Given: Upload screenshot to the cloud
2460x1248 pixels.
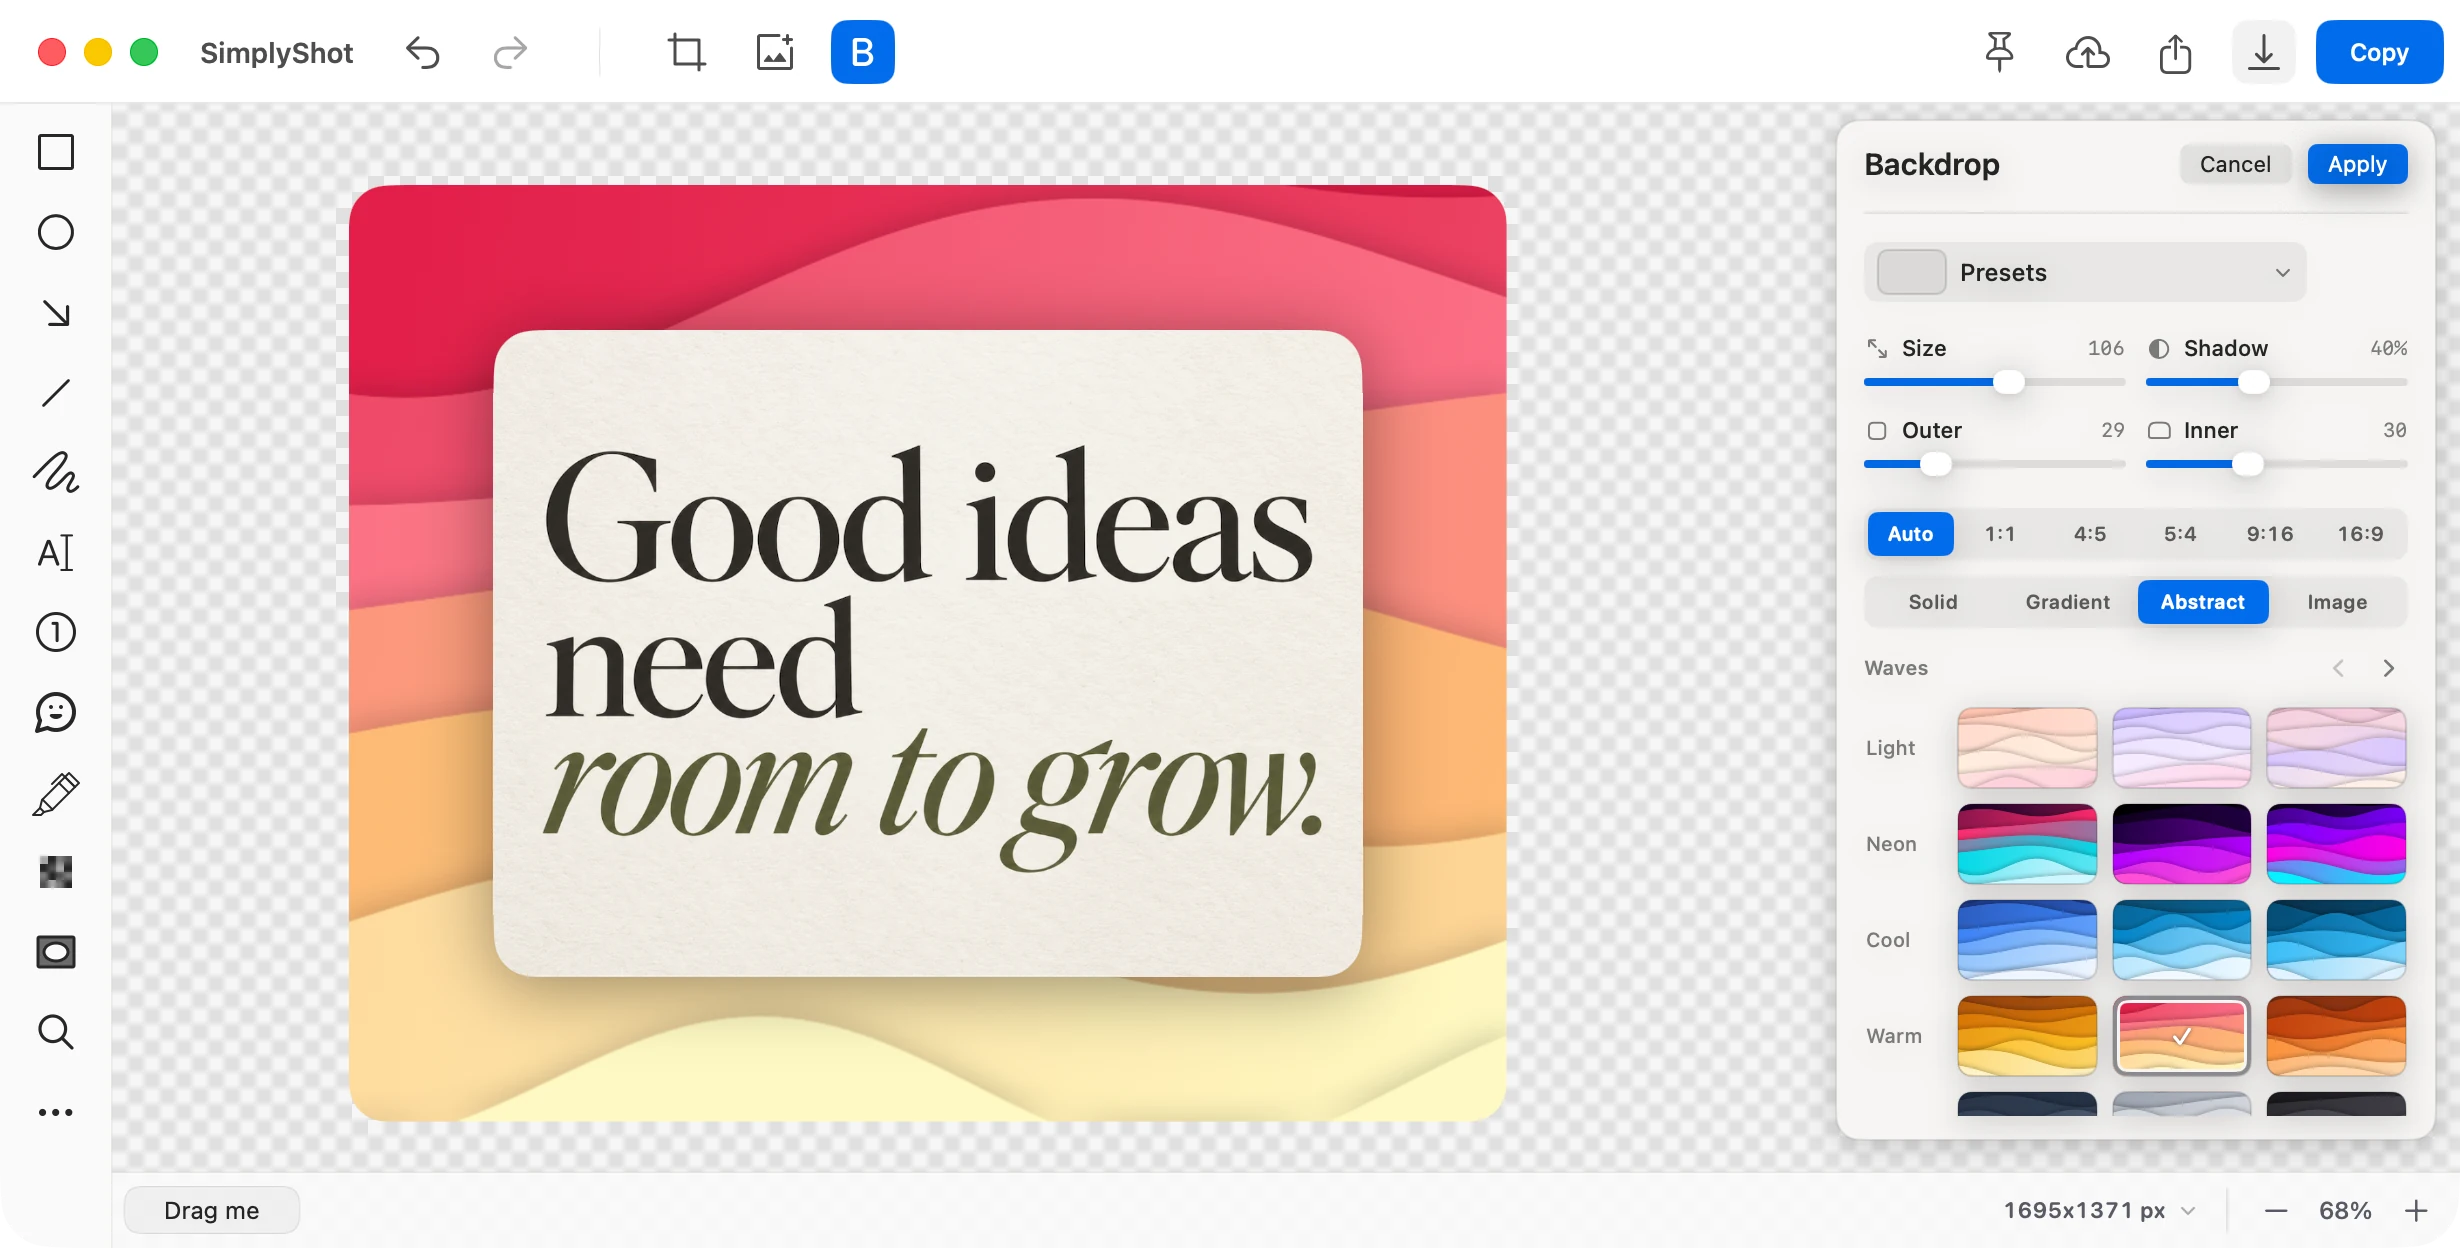Looking at the screenshot, I should point(2088,52).
